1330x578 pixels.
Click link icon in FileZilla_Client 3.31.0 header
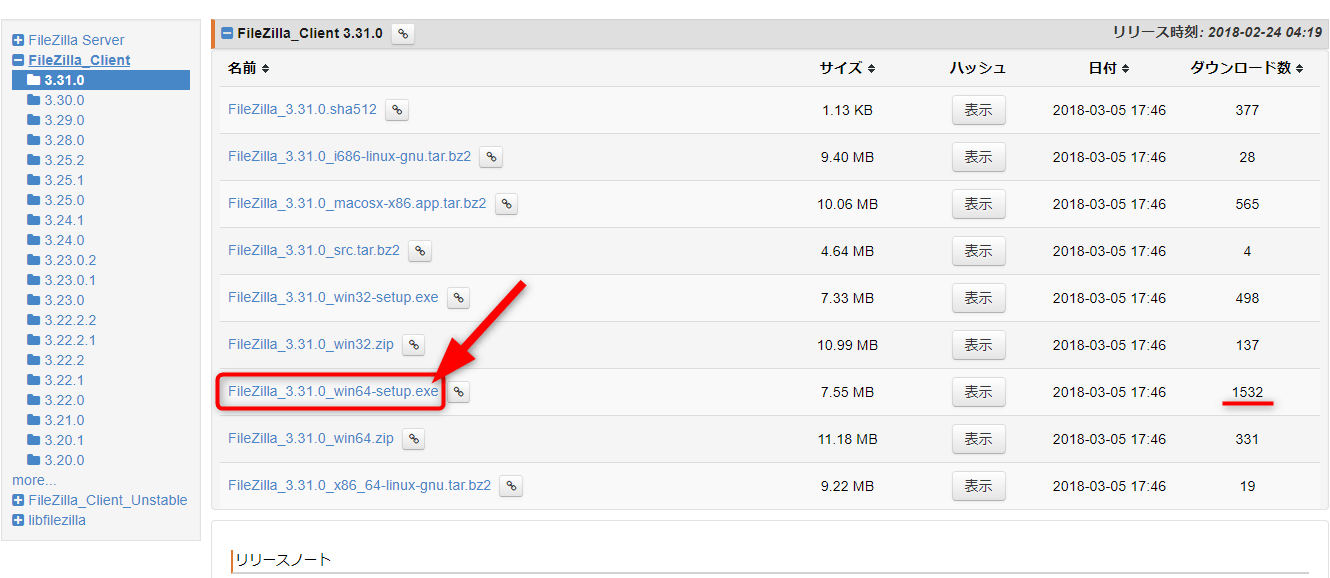402,34
